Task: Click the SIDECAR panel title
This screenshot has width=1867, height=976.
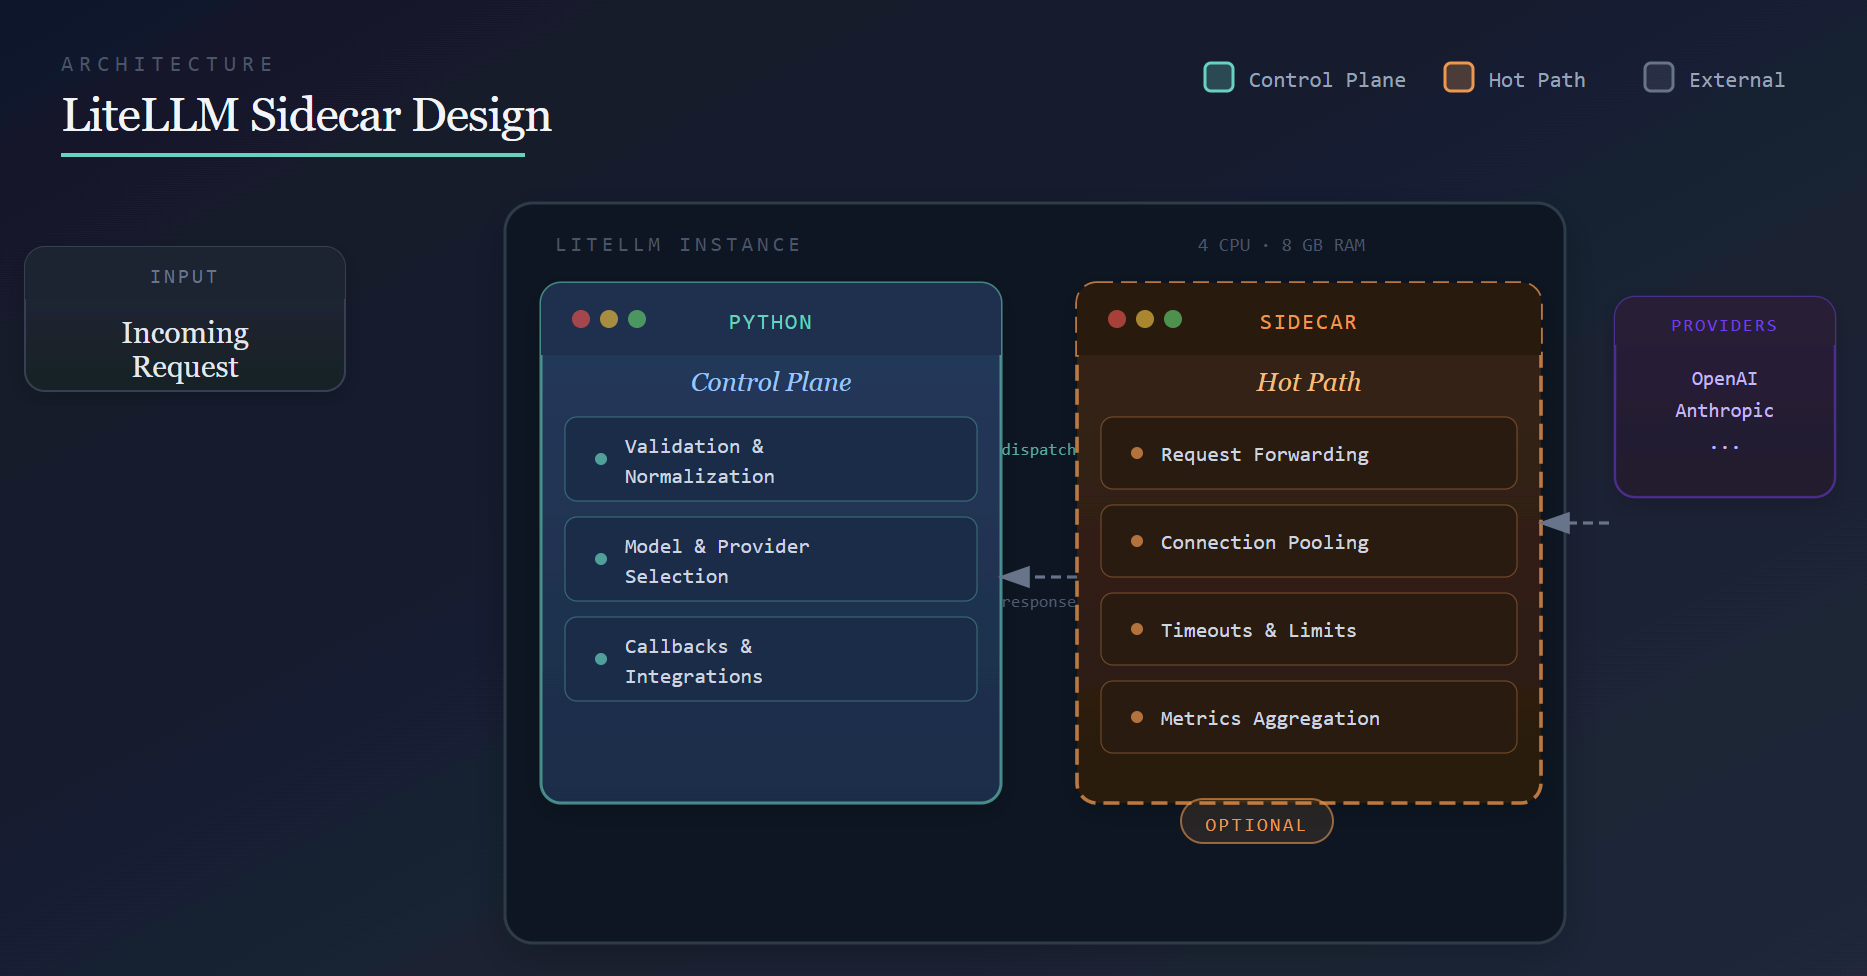Action: tap(1308, 322)
